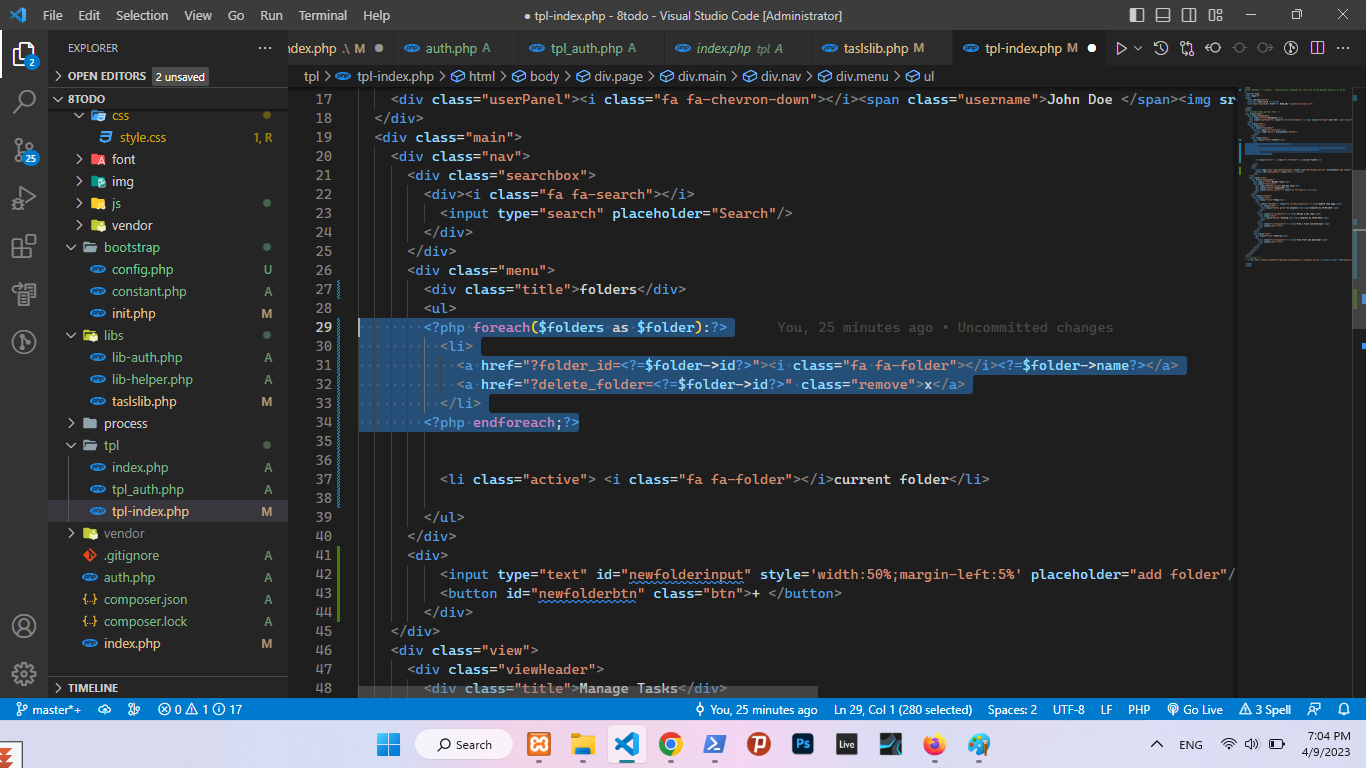Click the customize layout icon
Viewport: 1366px width, 768px height.
(x=1216, y=15)
